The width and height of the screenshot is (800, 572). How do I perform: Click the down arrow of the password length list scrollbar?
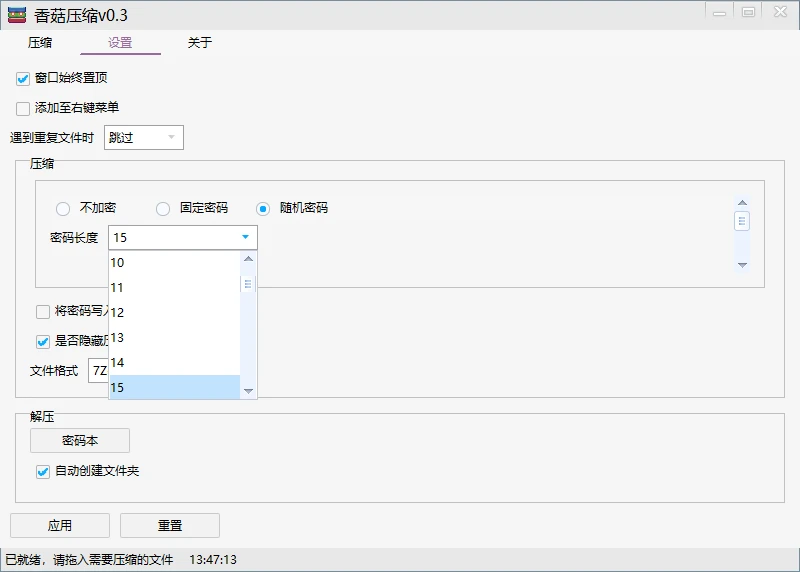248,391
